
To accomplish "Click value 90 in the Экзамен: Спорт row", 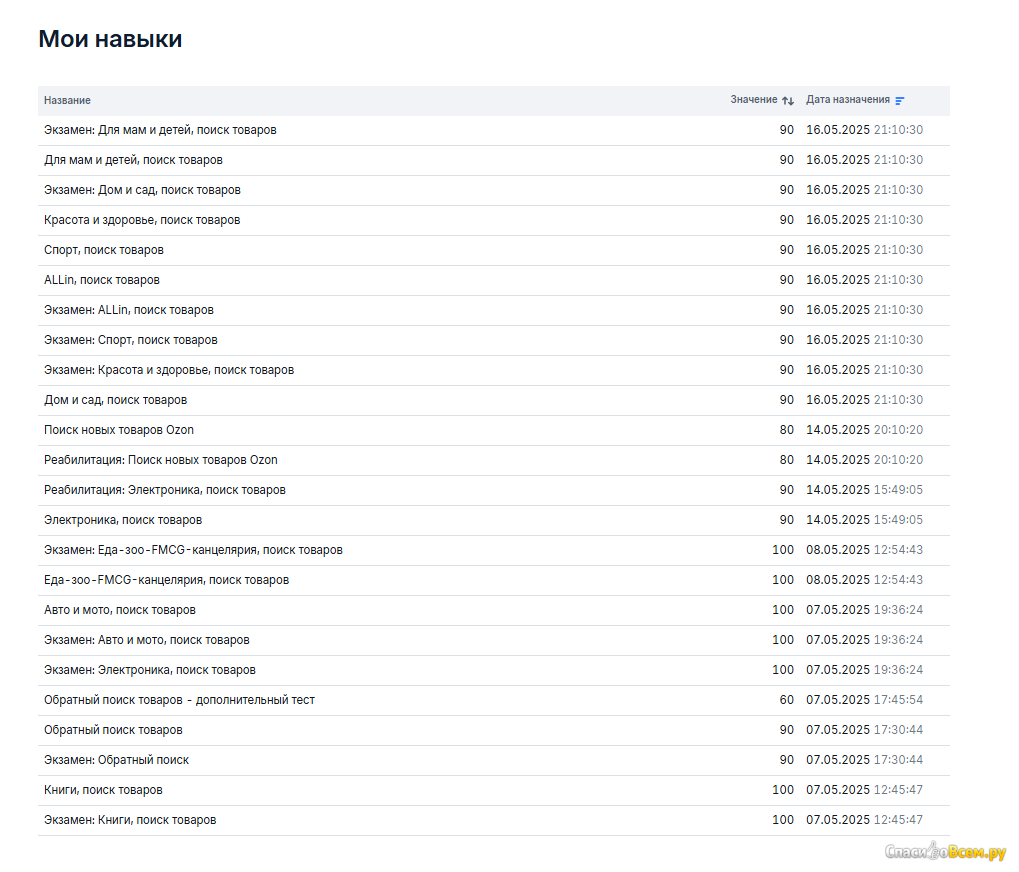I will [x=786, y=340].
